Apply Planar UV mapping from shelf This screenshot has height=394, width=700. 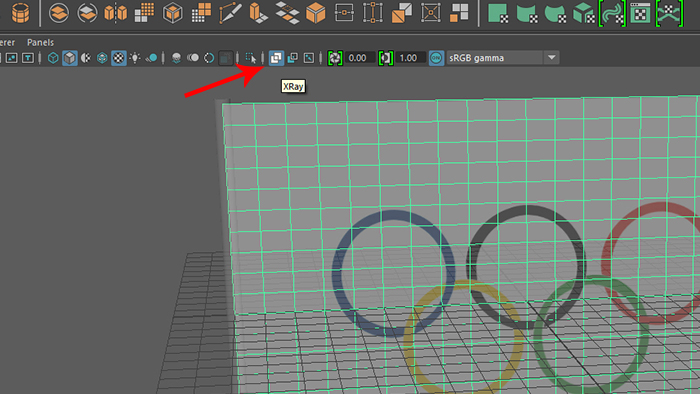498,13
